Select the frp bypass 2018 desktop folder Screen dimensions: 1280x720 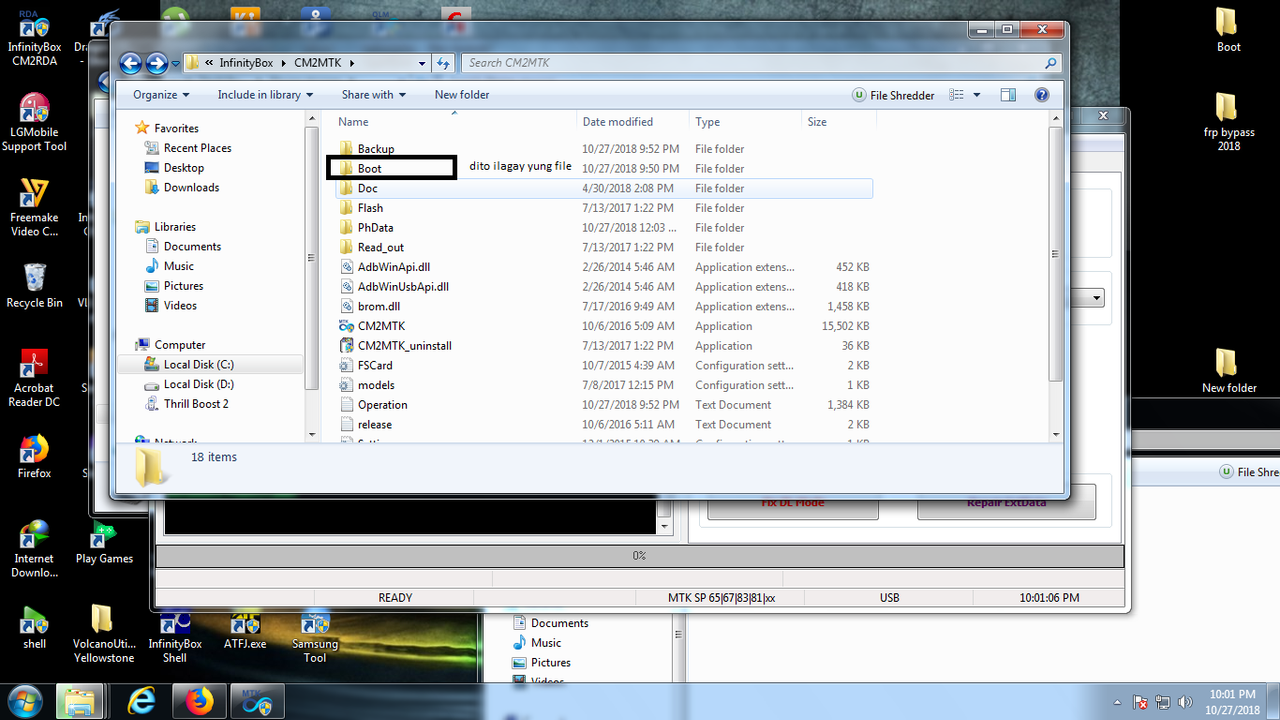tap(1228, 122)
